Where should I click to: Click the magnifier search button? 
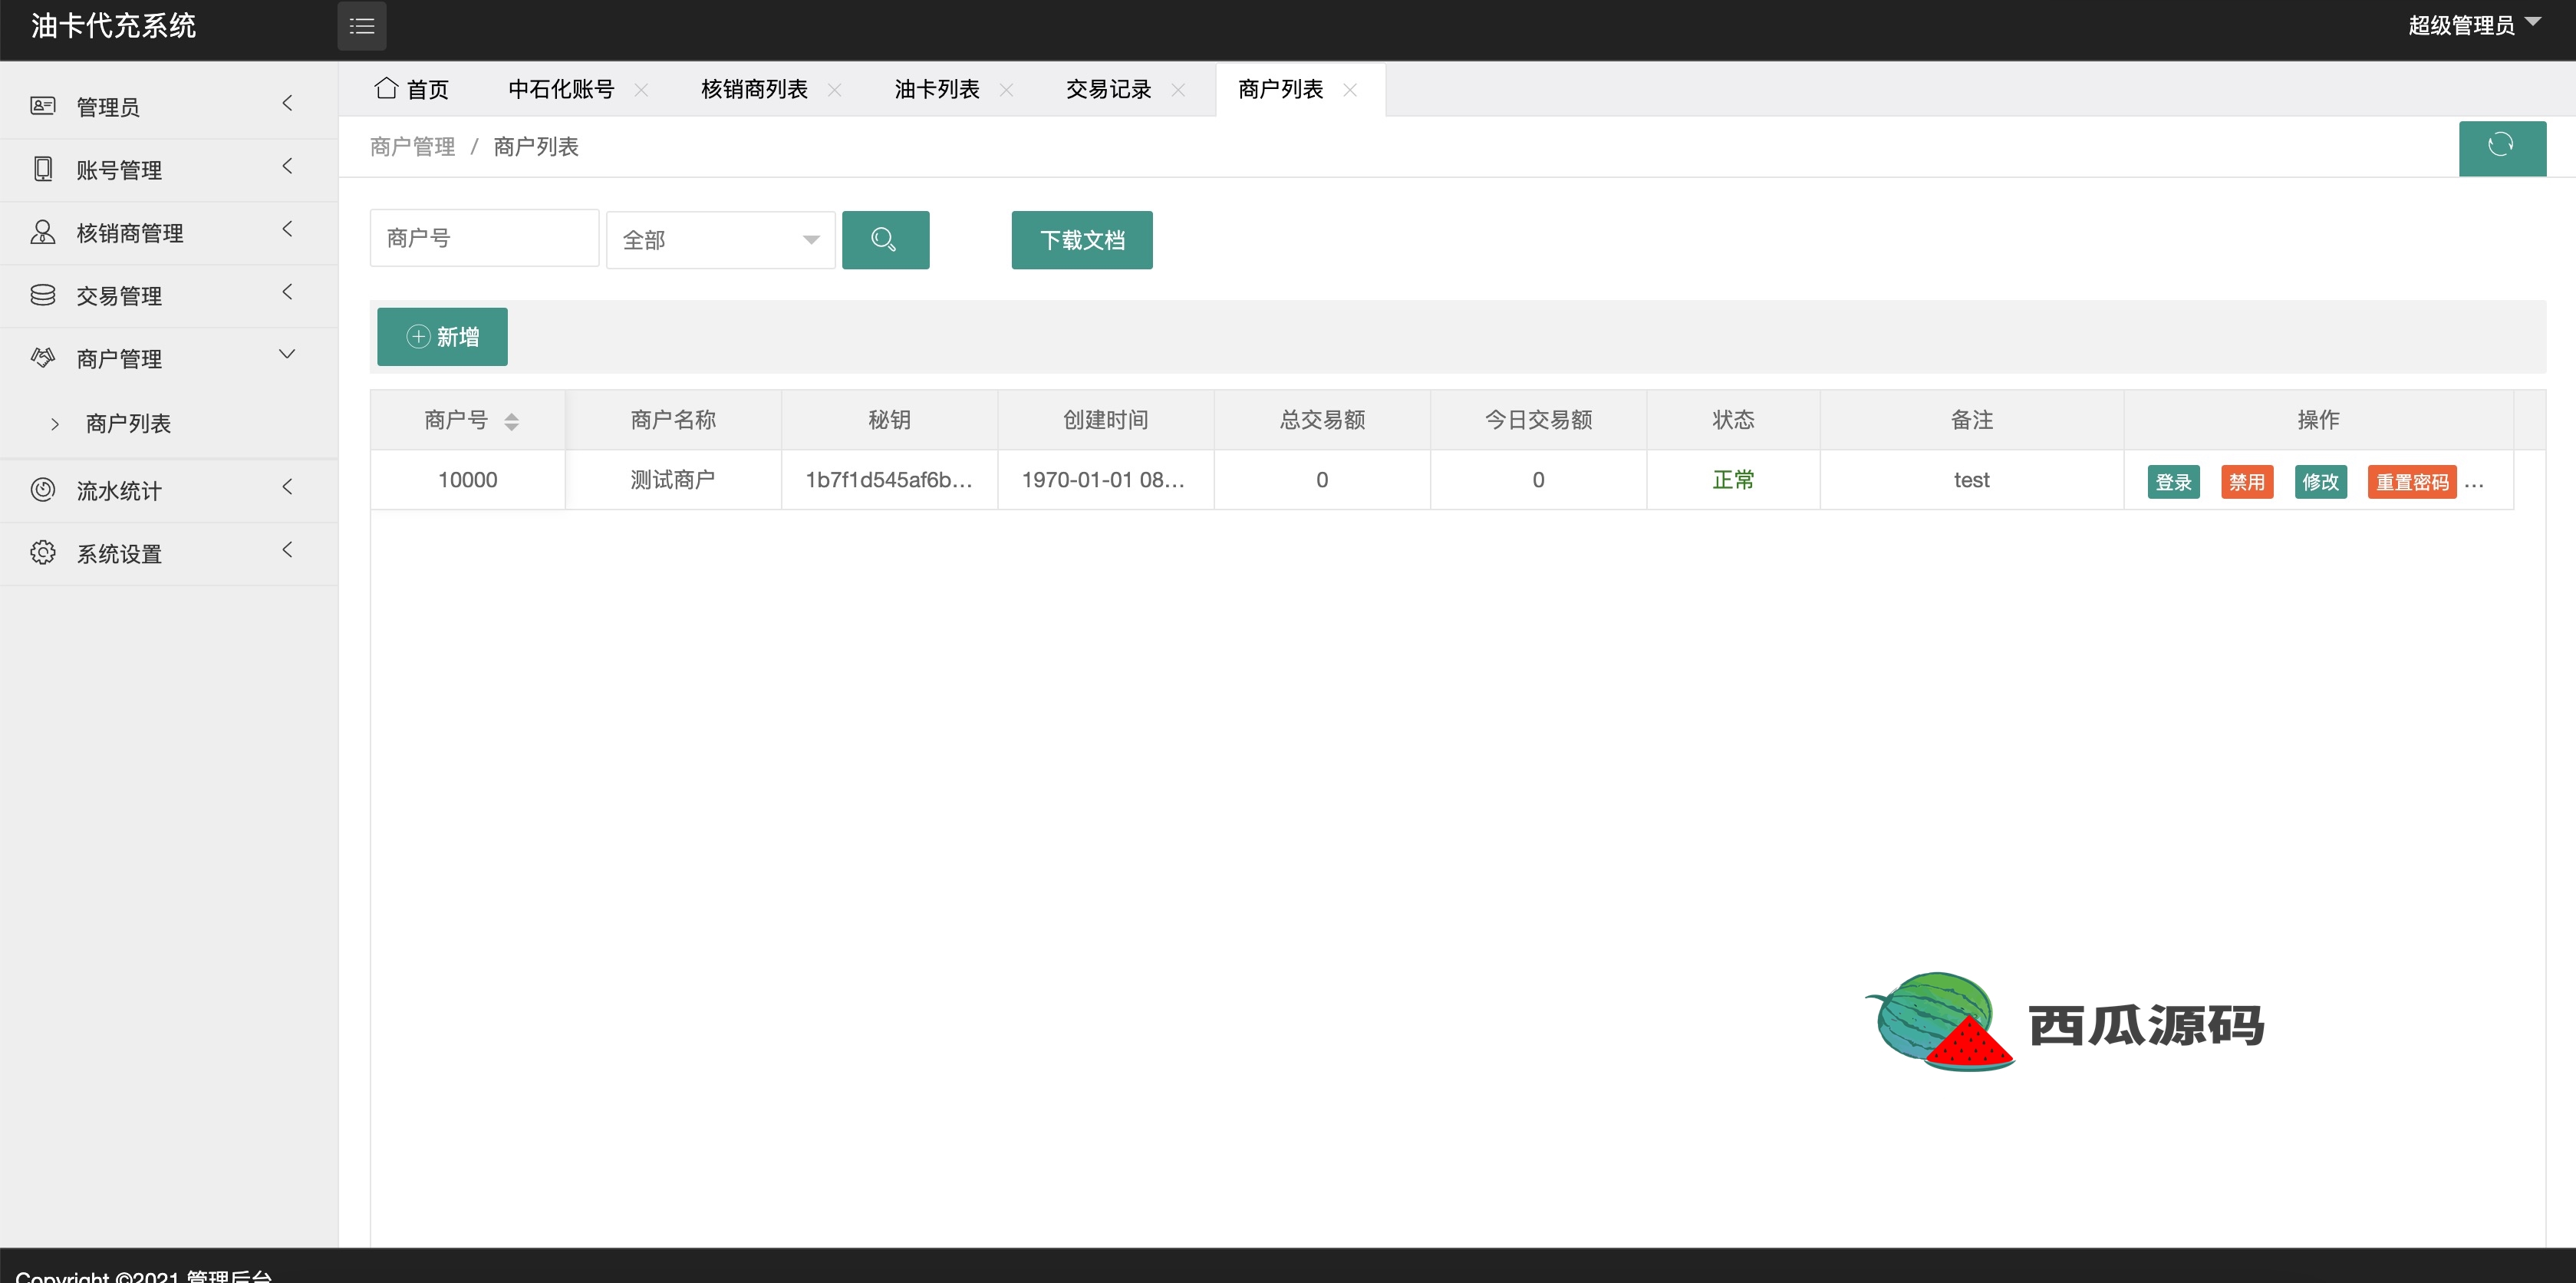point(885,240)
